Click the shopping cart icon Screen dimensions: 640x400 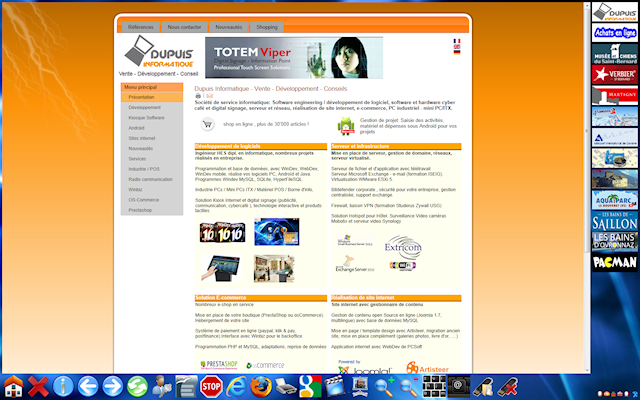tap(207, 124)
